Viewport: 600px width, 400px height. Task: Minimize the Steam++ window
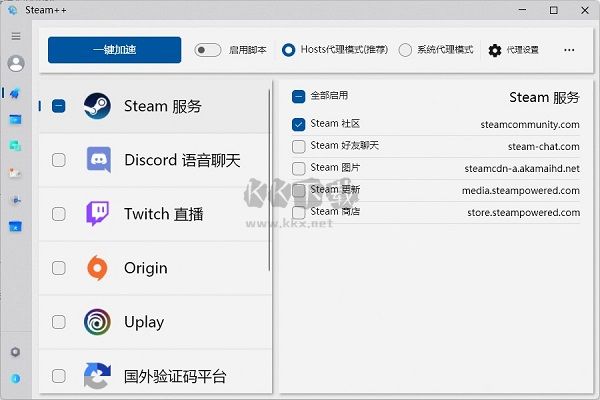point(522,10)
